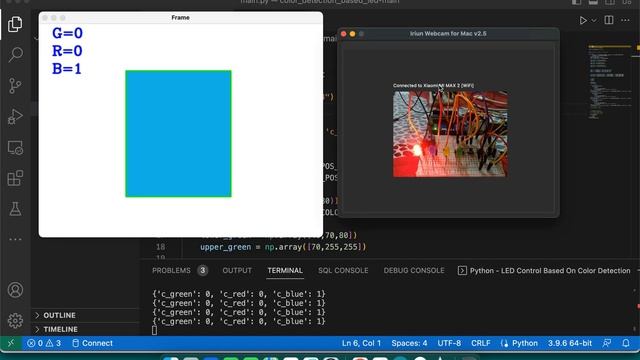This screenshot has width=640, height=360.
Task: Change file encoding UTF-8
Action: 449,343
